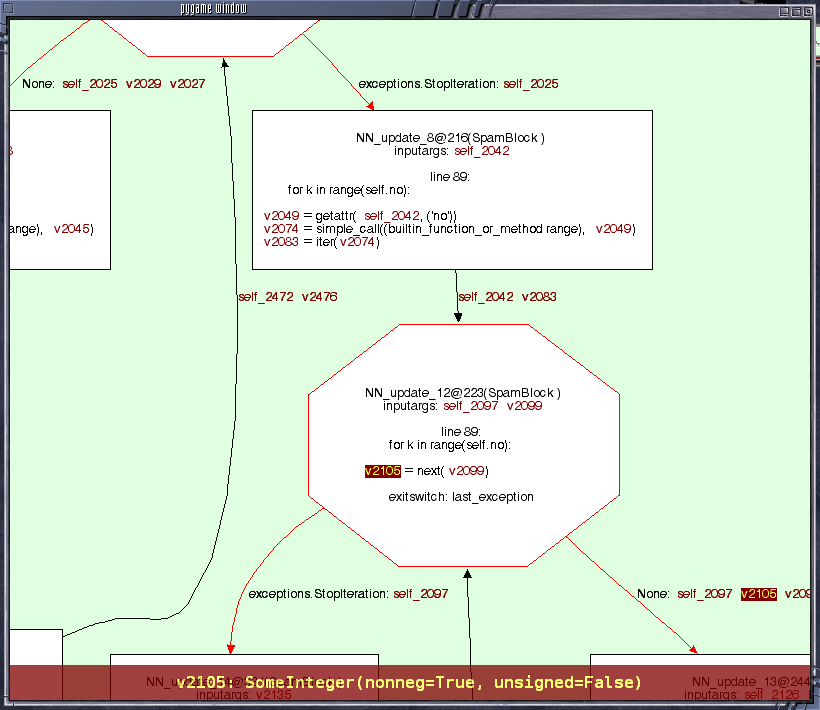Click self_2025 after upper exceptions.StopIteration label
Image resolution: width=820 pixels, height=710 pixels.
[x=531, y=84]
